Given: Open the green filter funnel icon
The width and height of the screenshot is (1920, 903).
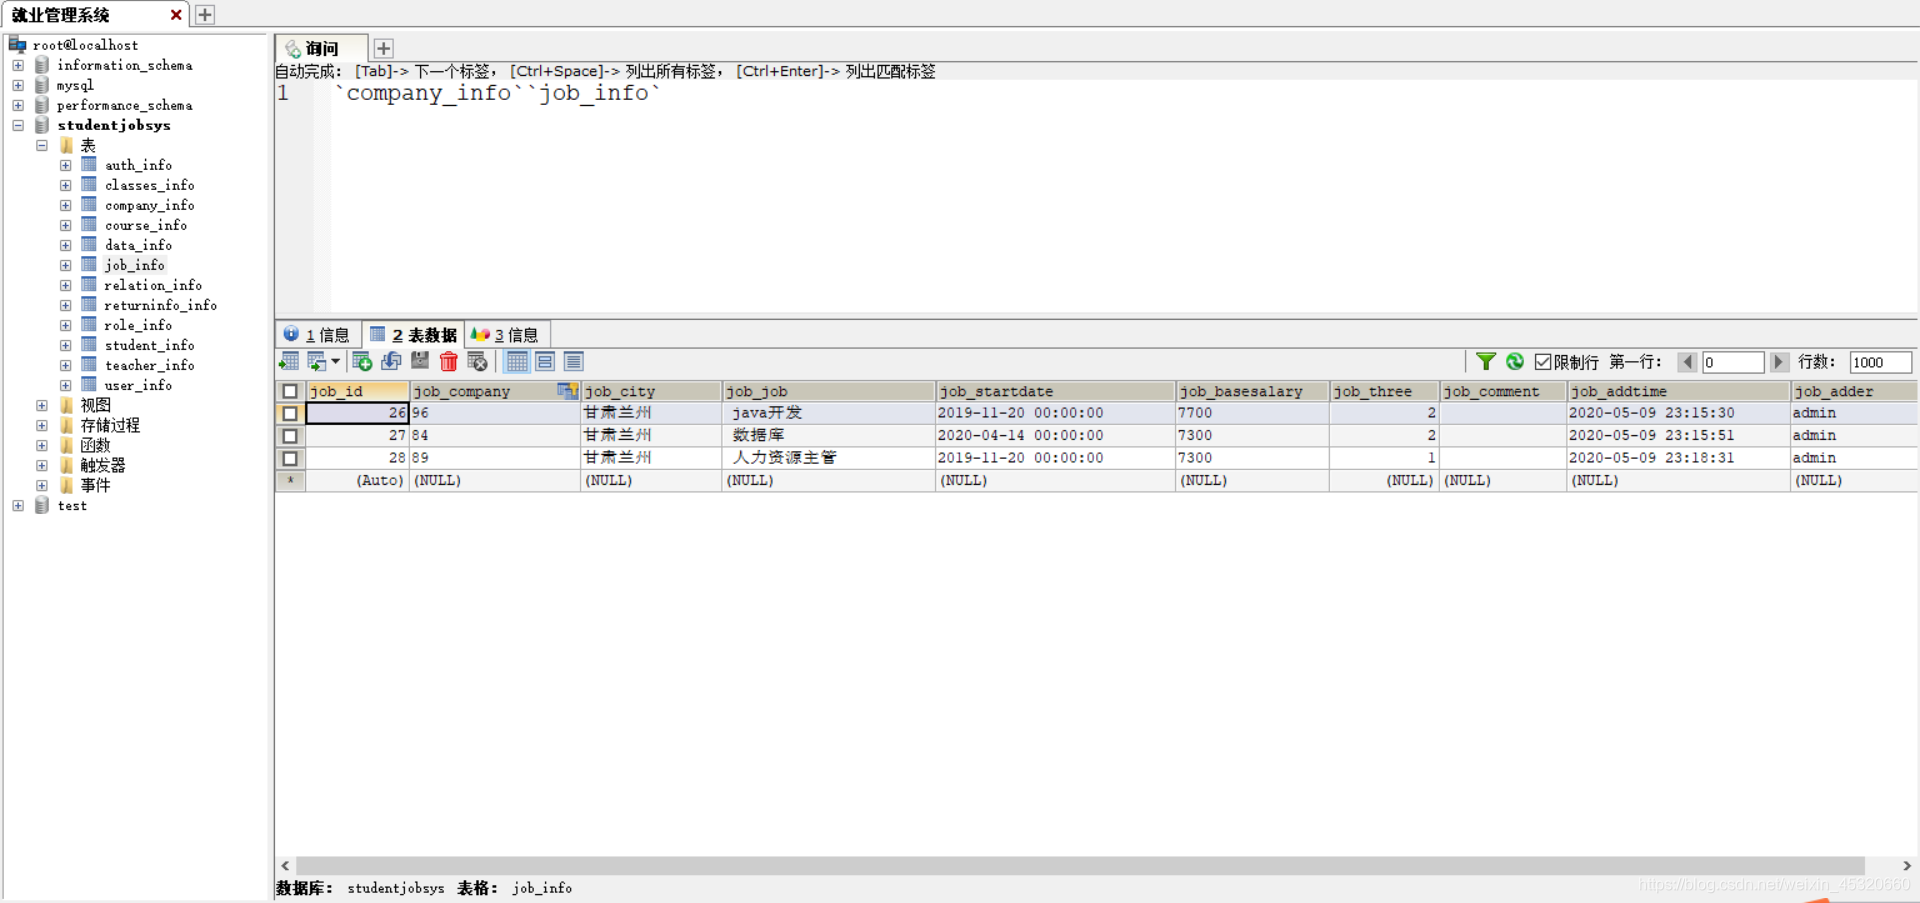Looking at the screenshot, I should [1486, 362].
